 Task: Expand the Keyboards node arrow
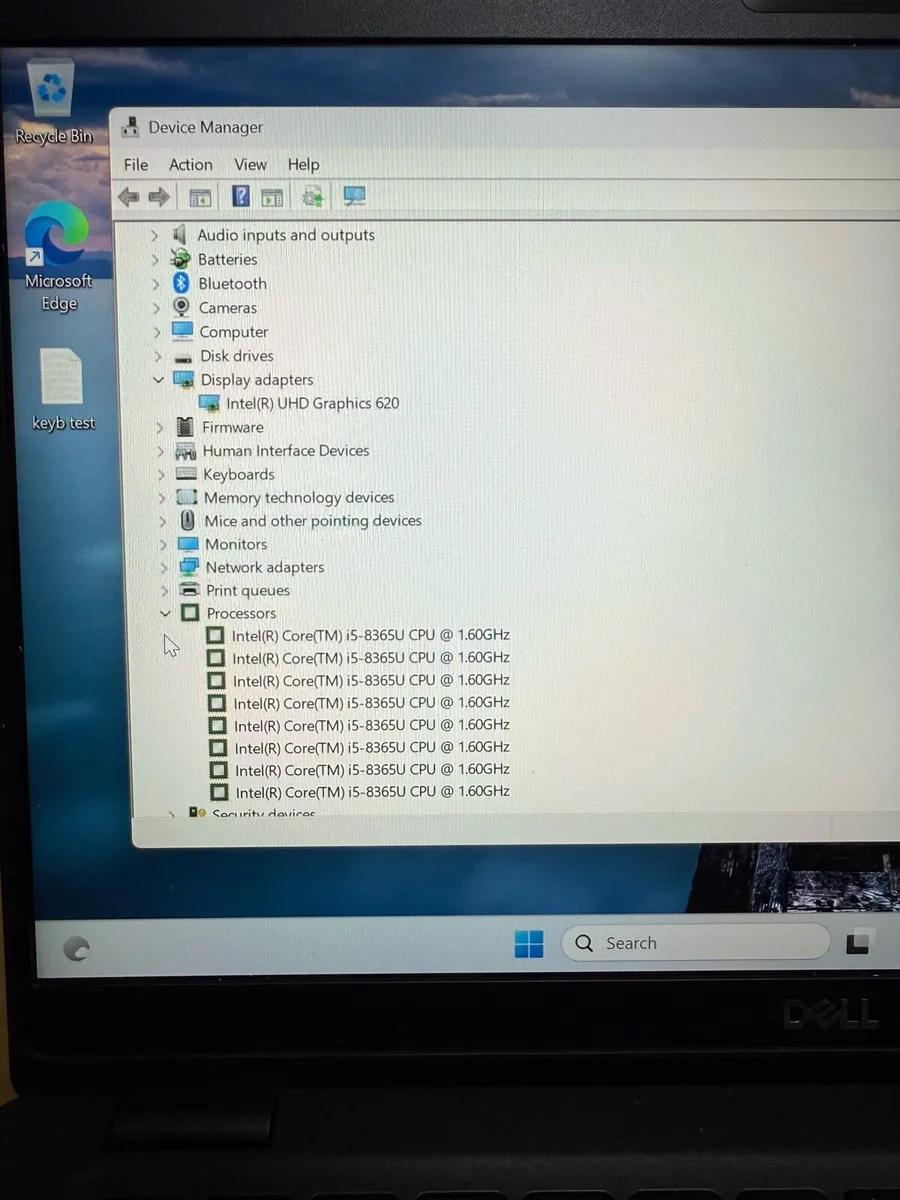point(161,474)
